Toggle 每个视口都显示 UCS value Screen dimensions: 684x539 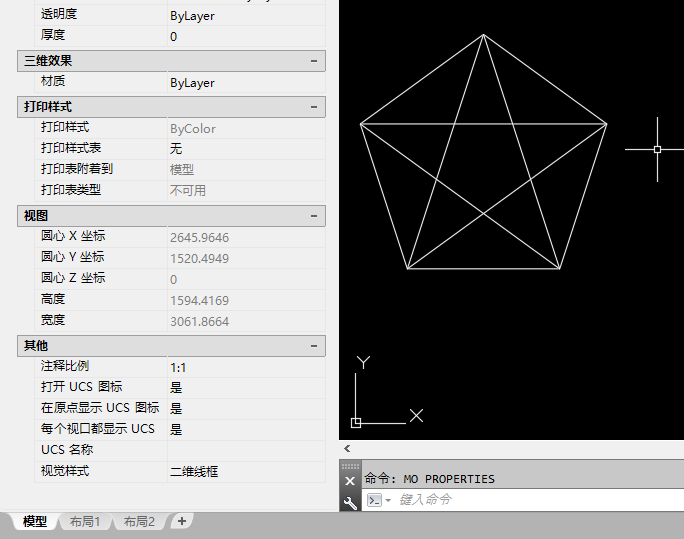coord(246,430)
